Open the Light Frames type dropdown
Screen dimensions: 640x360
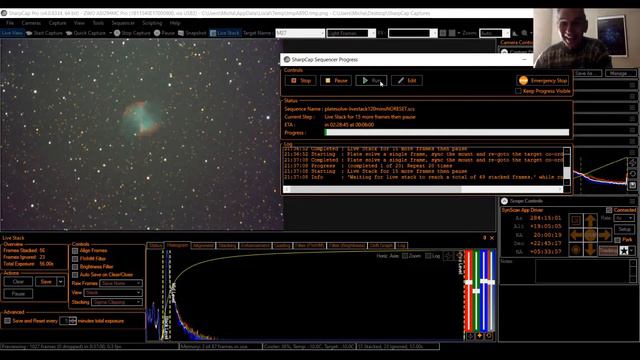pyautogui.click(x=351, y=33)
